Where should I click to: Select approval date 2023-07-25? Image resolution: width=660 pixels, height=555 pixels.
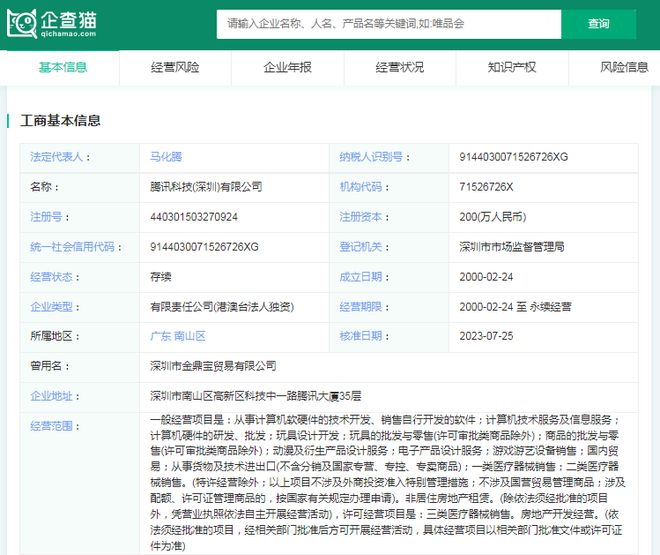486,336
